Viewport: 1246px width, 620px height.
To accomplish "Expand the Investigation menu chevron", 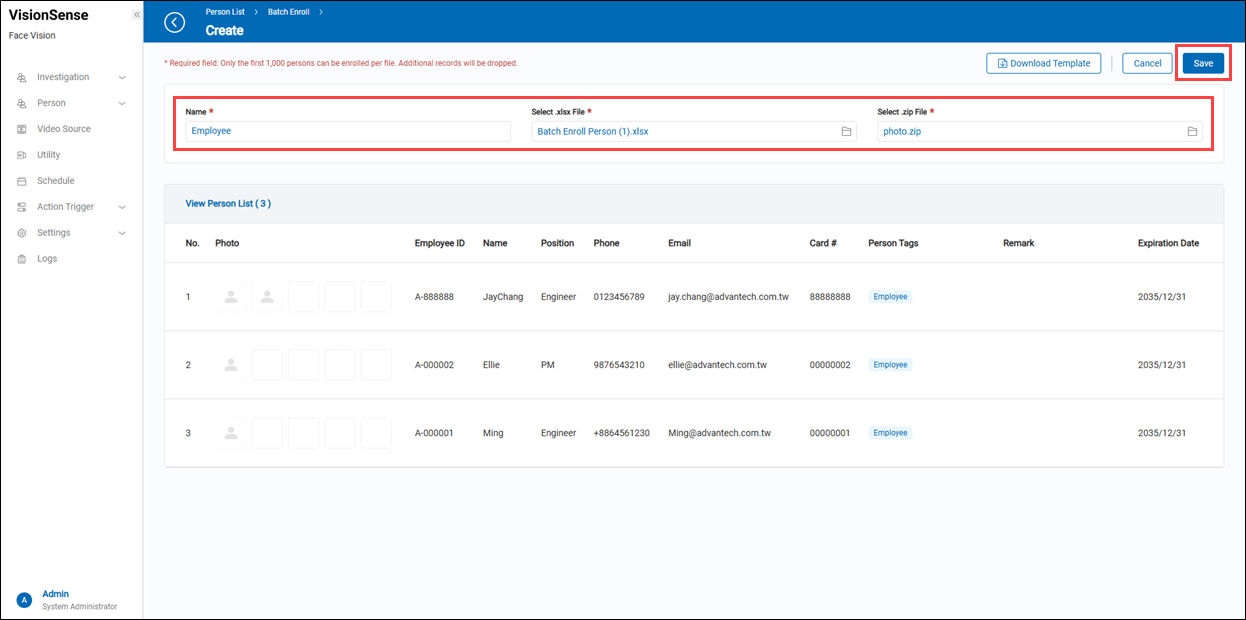I will tap(122, 76).
